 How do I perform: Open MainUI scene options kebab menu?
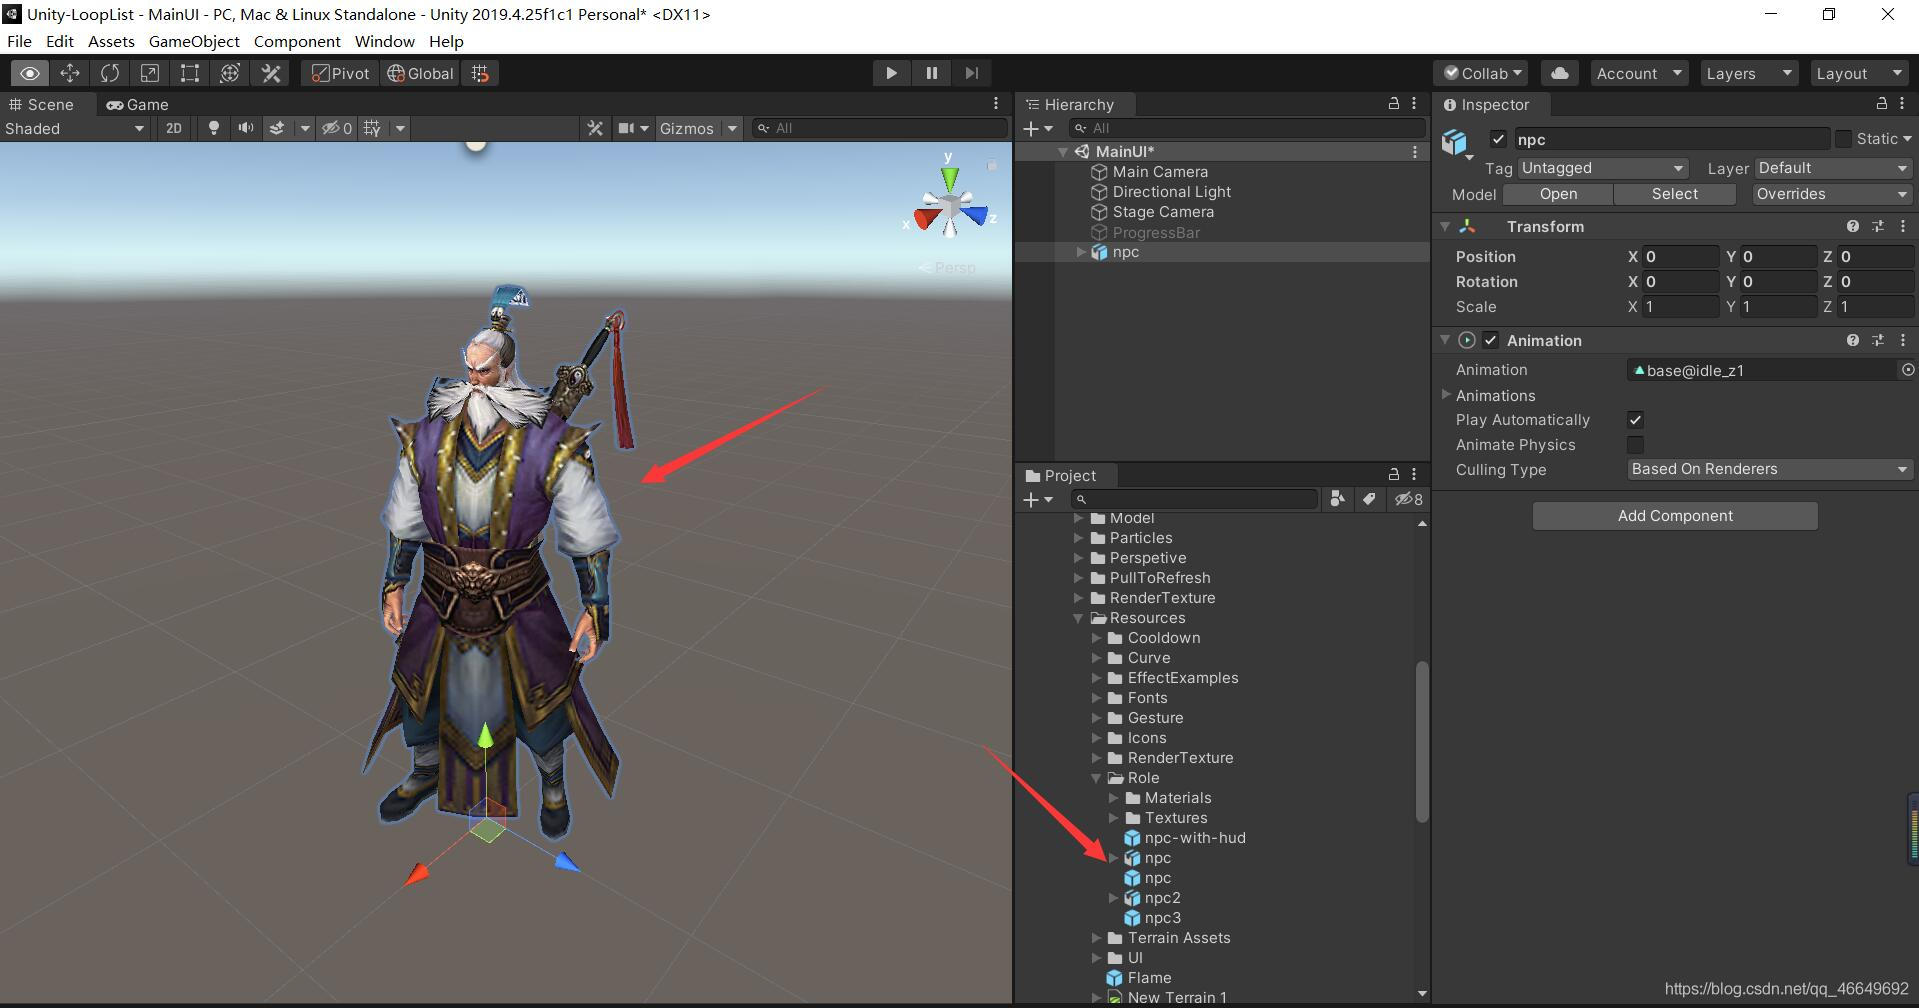click(1414, 152)
